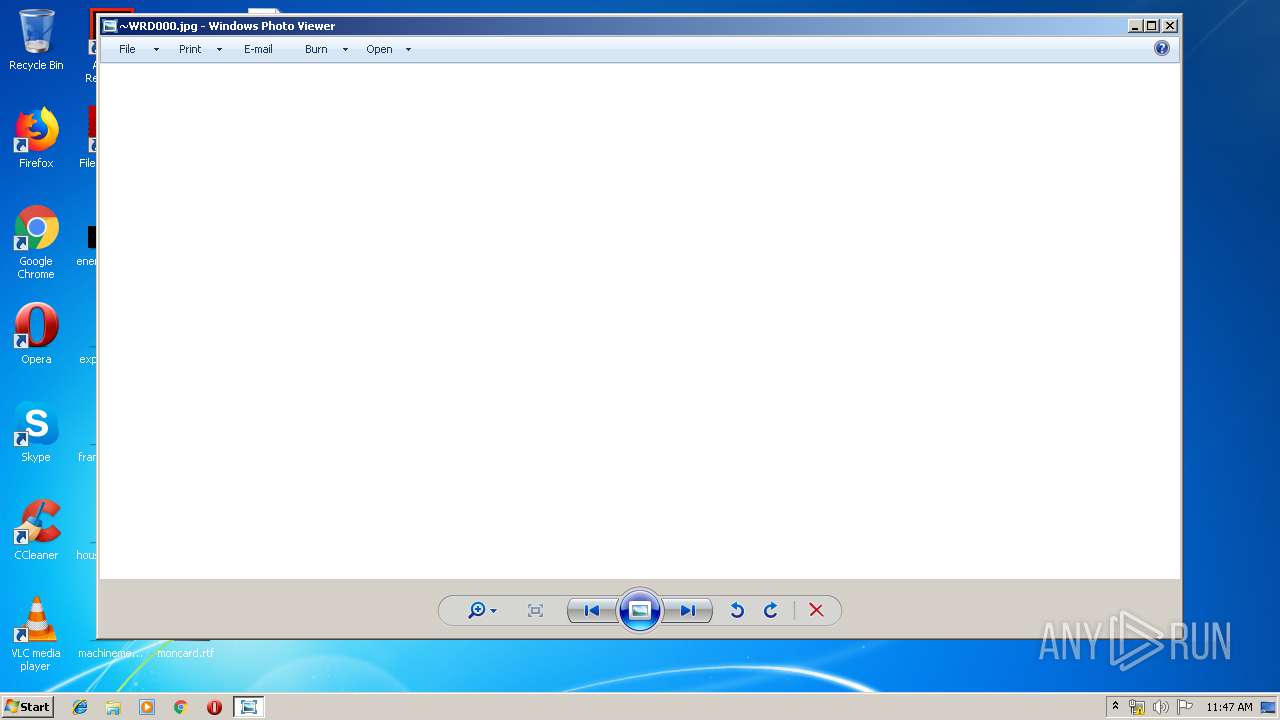Image resolution: width=1280 pixels, height=720 pixels.
Task: Click the E-mail menu item
Action: (258, 49)
